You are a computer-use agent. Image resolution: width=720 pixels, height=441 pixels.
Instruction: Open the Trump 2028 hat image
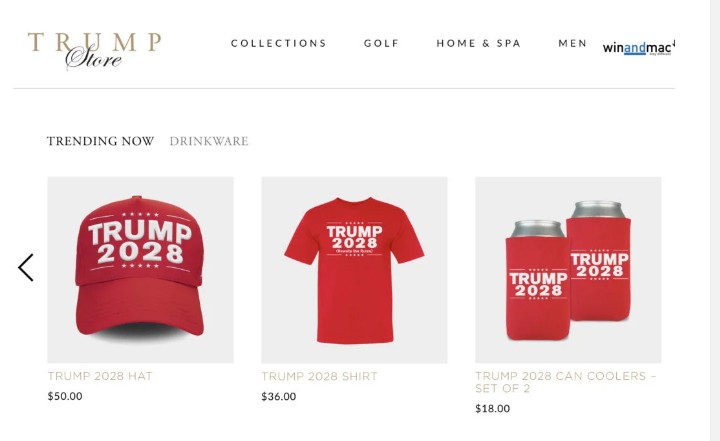coord(141,270)
